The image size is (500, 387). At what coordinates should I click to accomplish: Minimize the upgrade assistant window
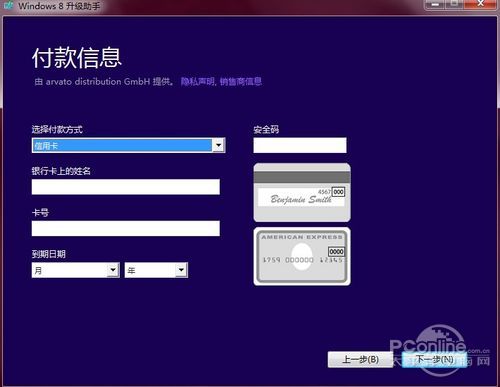pos(435,4)
